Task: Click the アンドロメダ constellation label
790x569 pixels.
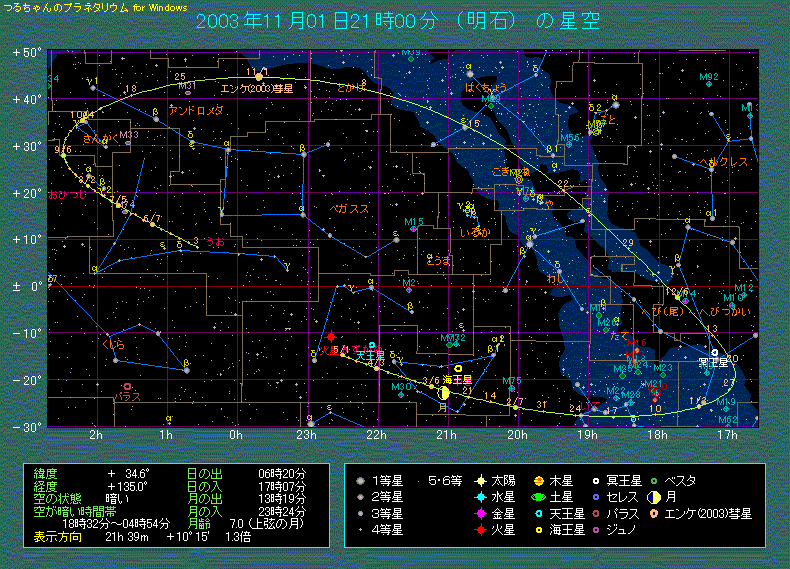Action: coord(196,111)
